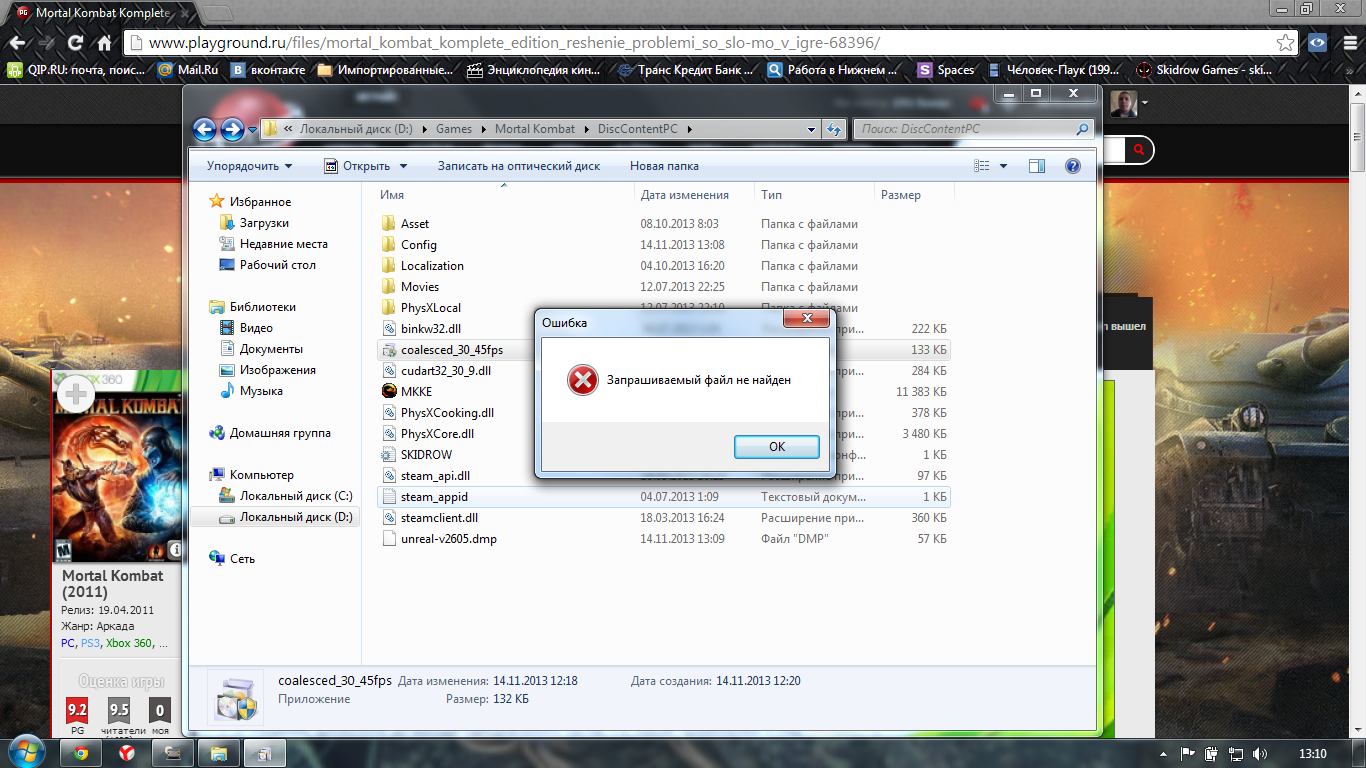Click the DiscContentPC search field
The image size is (1366, 768).
[972, 129]
